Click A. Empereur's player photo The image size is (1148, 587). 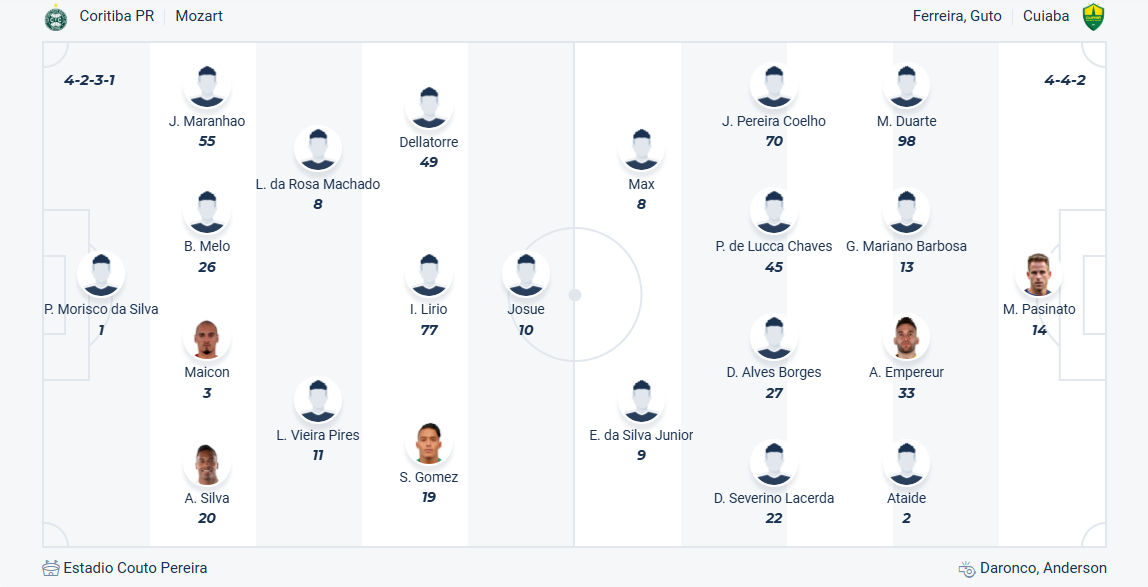pos(906,340)
